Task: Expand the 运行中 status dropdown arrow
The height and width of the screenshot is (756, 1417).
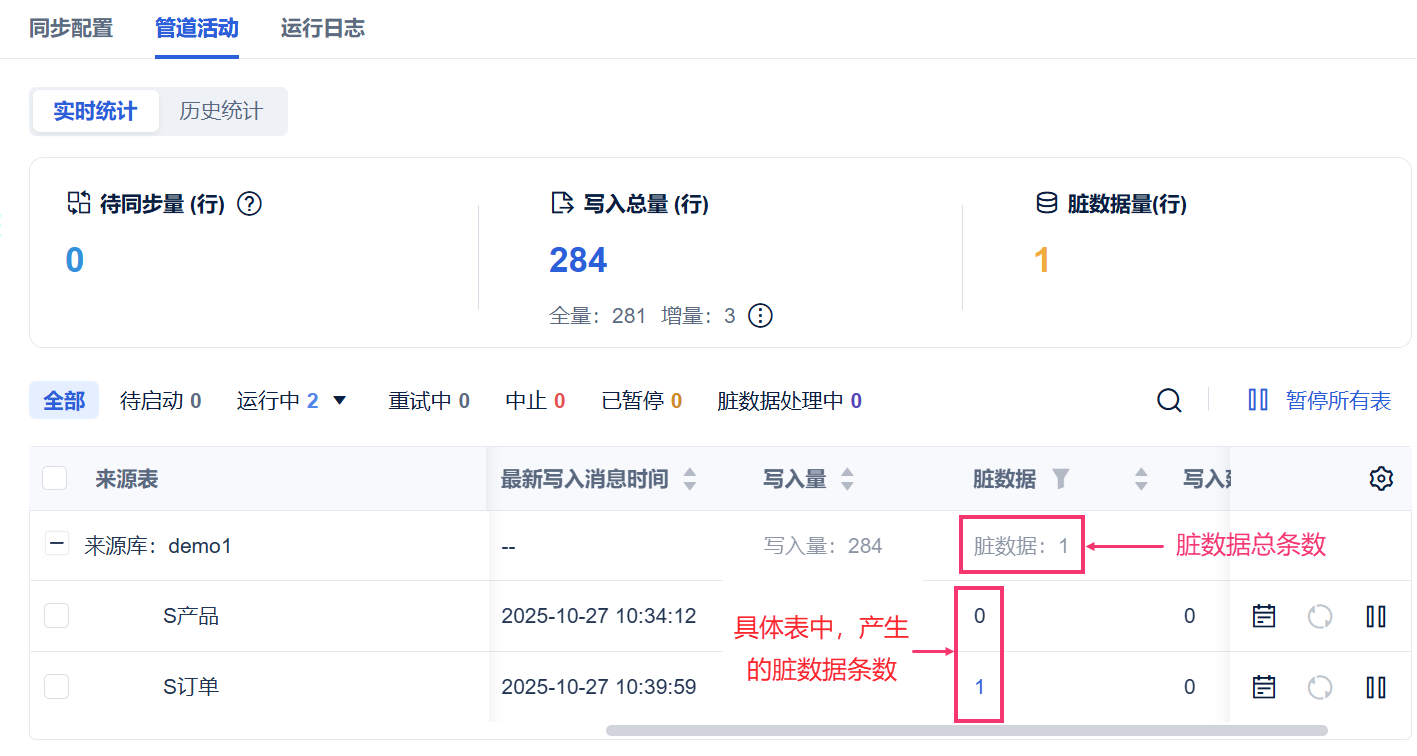Action: [x=339, y=401]
